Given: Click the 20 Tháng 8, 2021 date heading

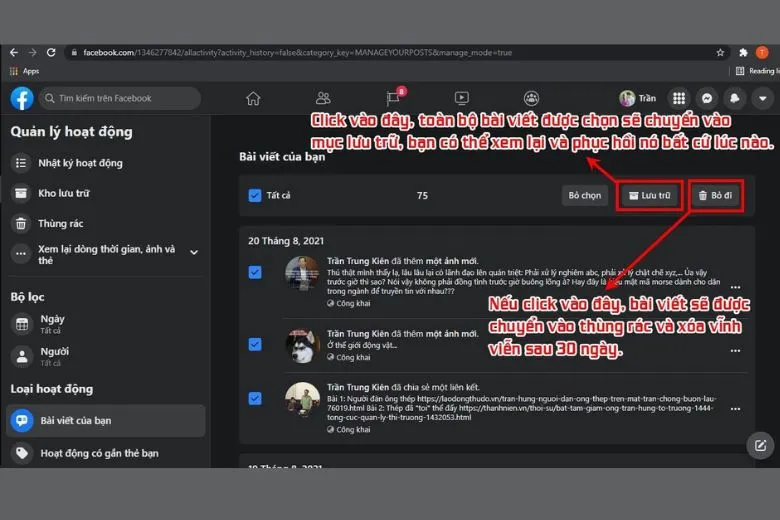Looking at the screenshot, I should (286, 241).
